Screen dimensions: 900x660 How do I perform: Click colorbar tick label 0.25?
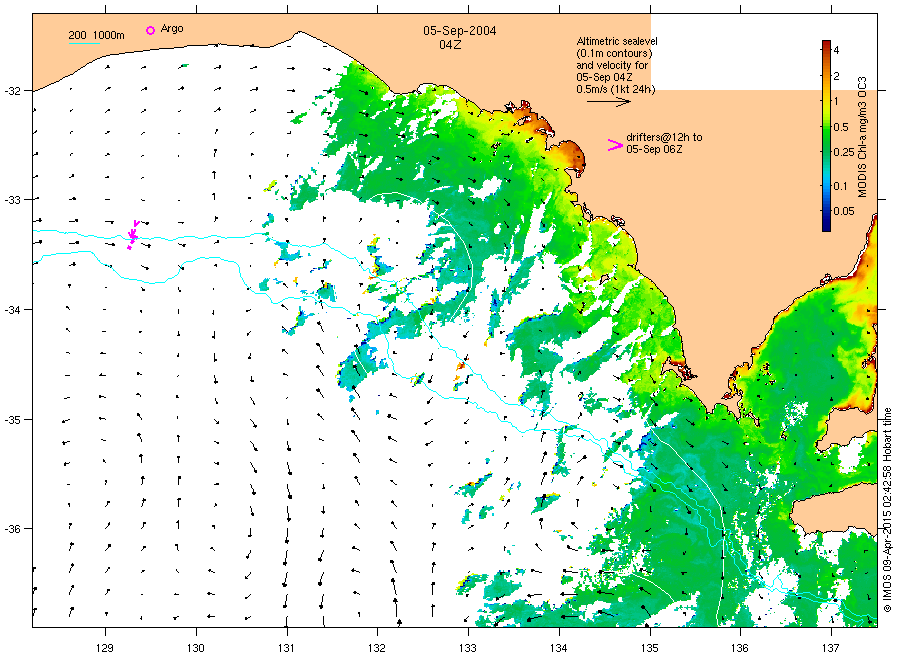844,152
